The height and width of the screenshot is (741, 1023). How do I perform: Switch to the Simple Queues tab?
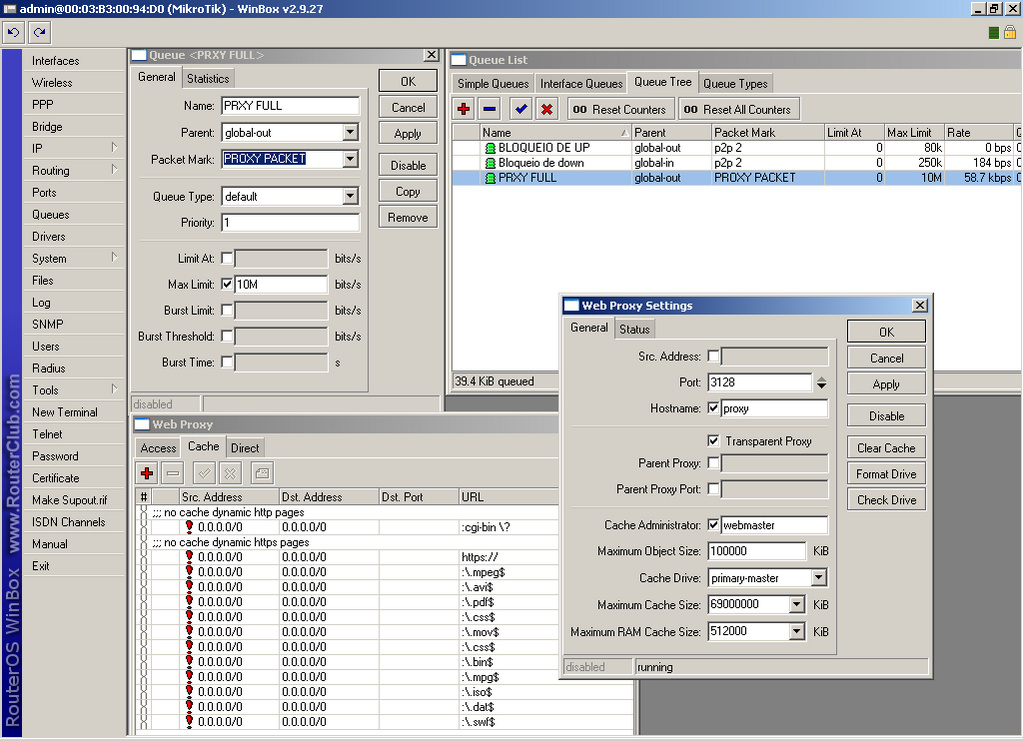(493, 83)
